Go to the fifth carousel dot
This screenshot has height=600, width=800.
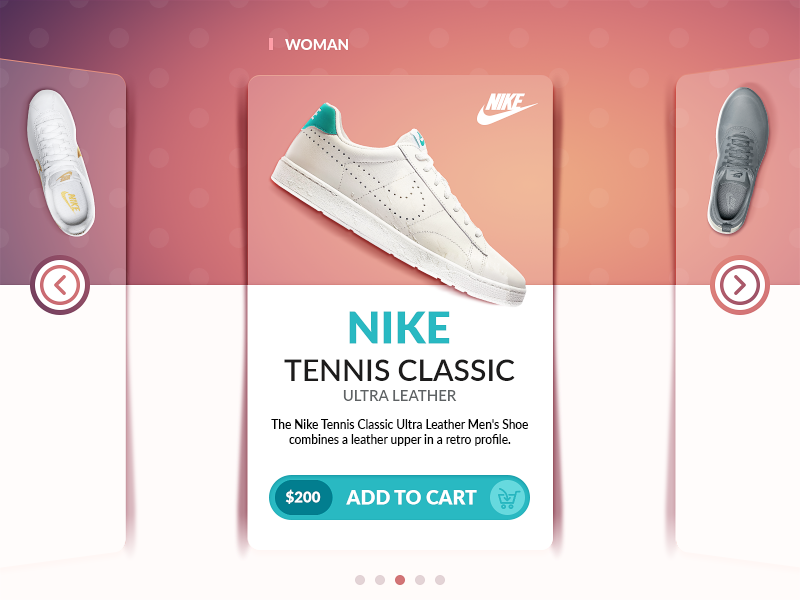click(x=440, y=580)
